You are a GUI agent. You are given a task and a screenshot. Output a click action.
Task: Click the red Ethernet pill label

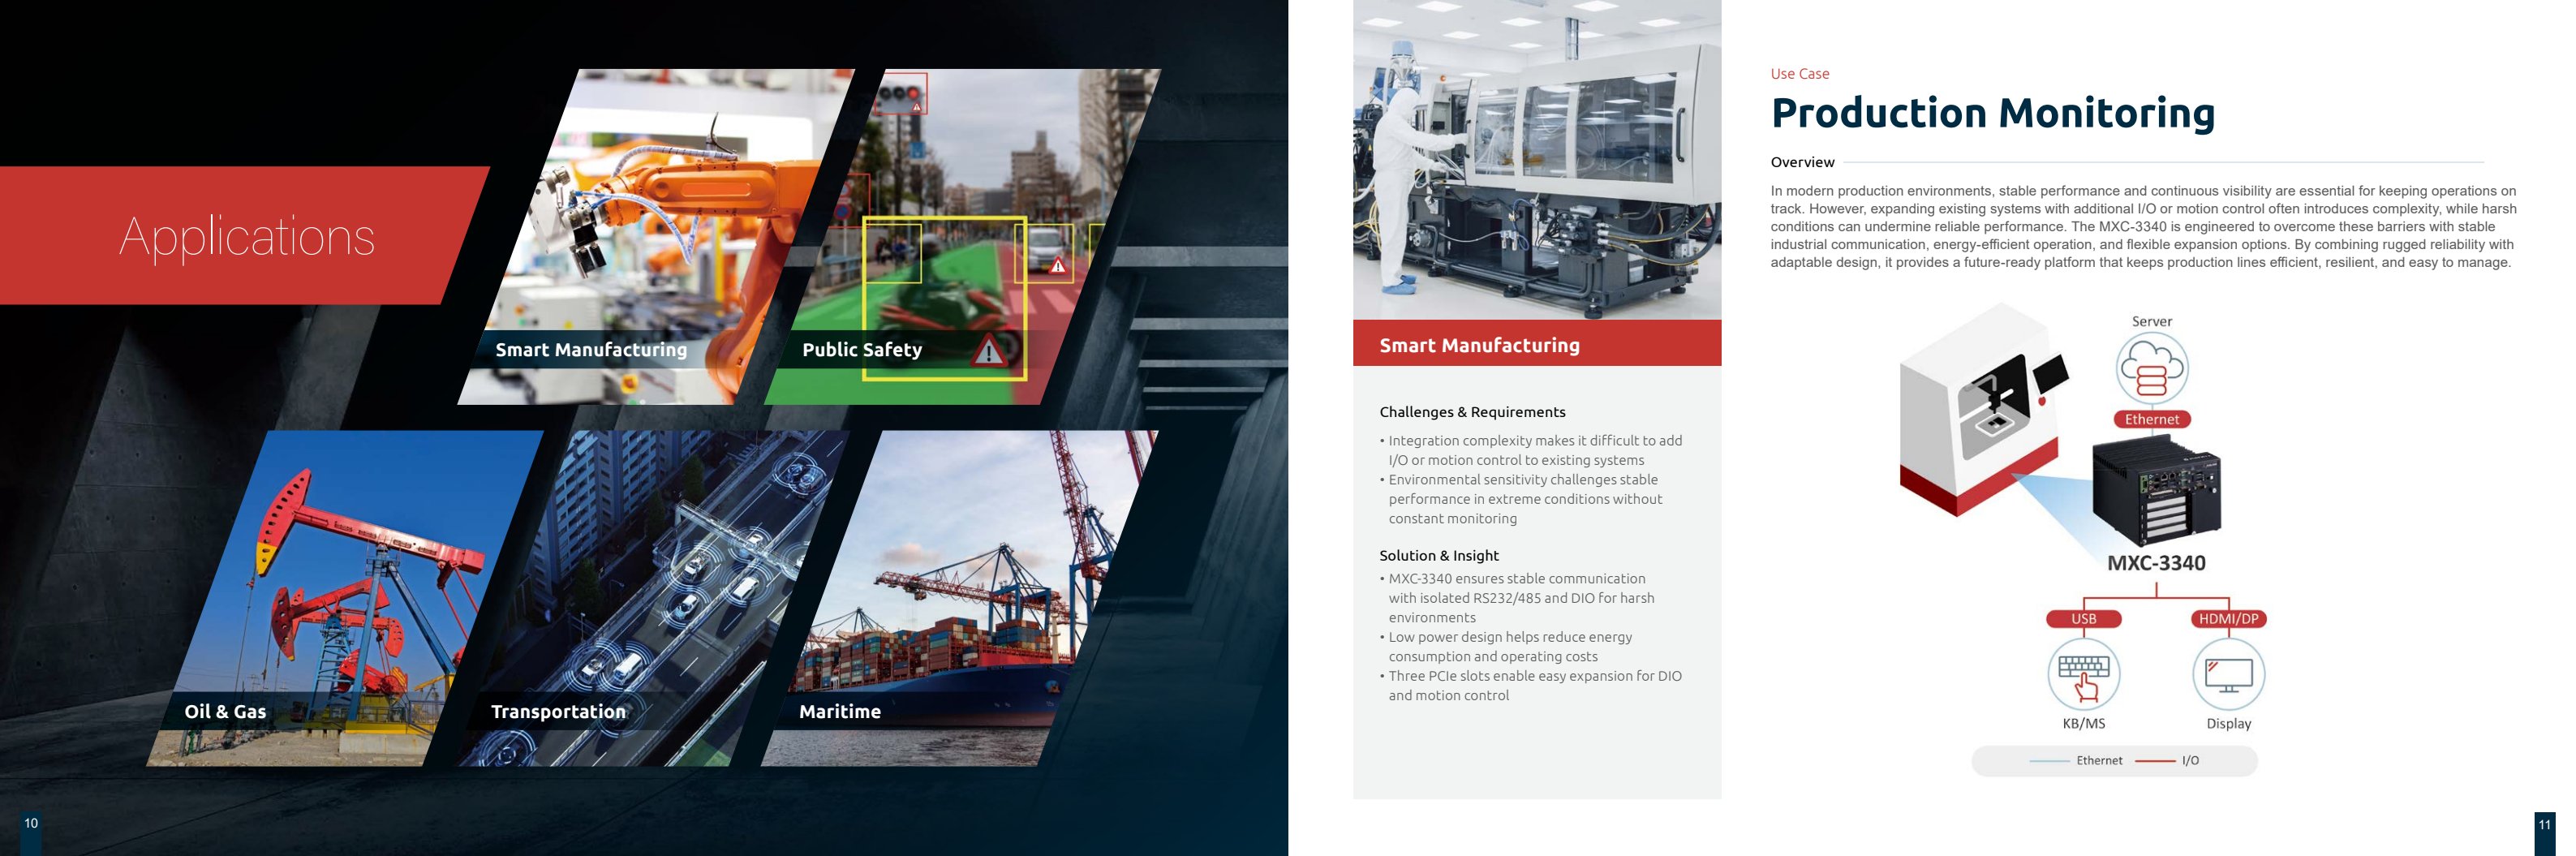(2152, 419)
